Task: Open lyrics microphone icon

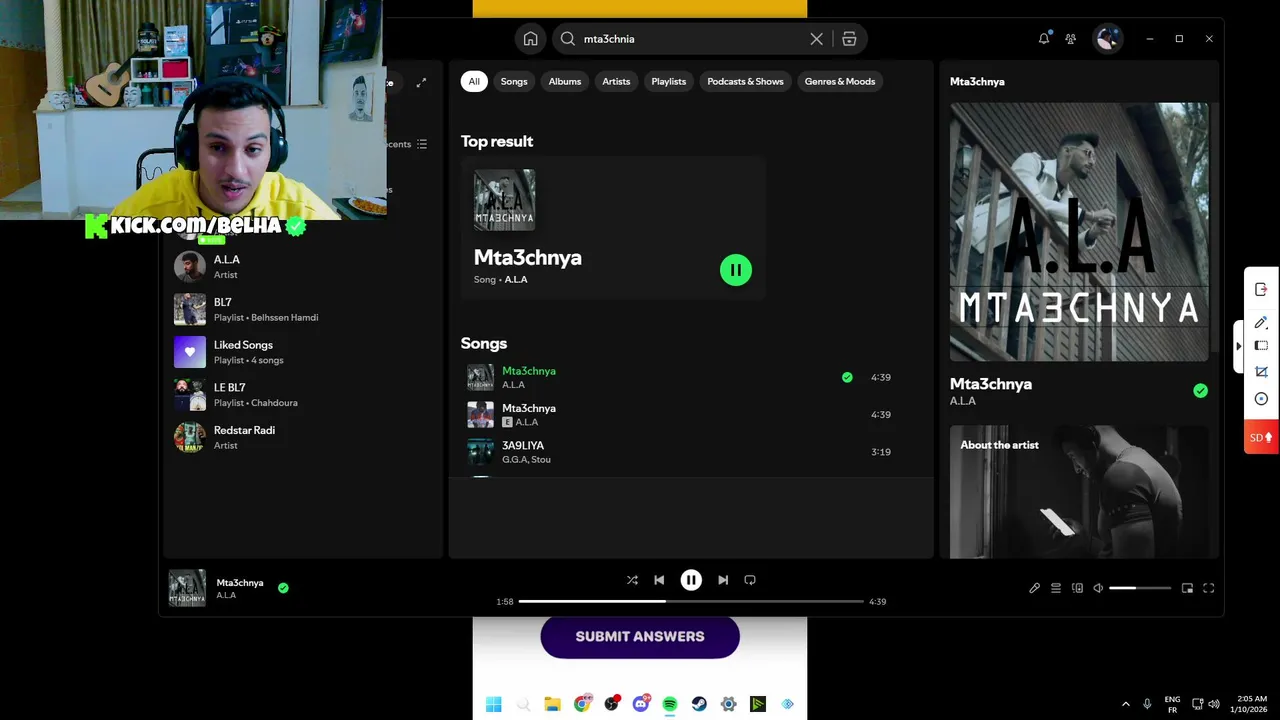Action: (1034, 588)
